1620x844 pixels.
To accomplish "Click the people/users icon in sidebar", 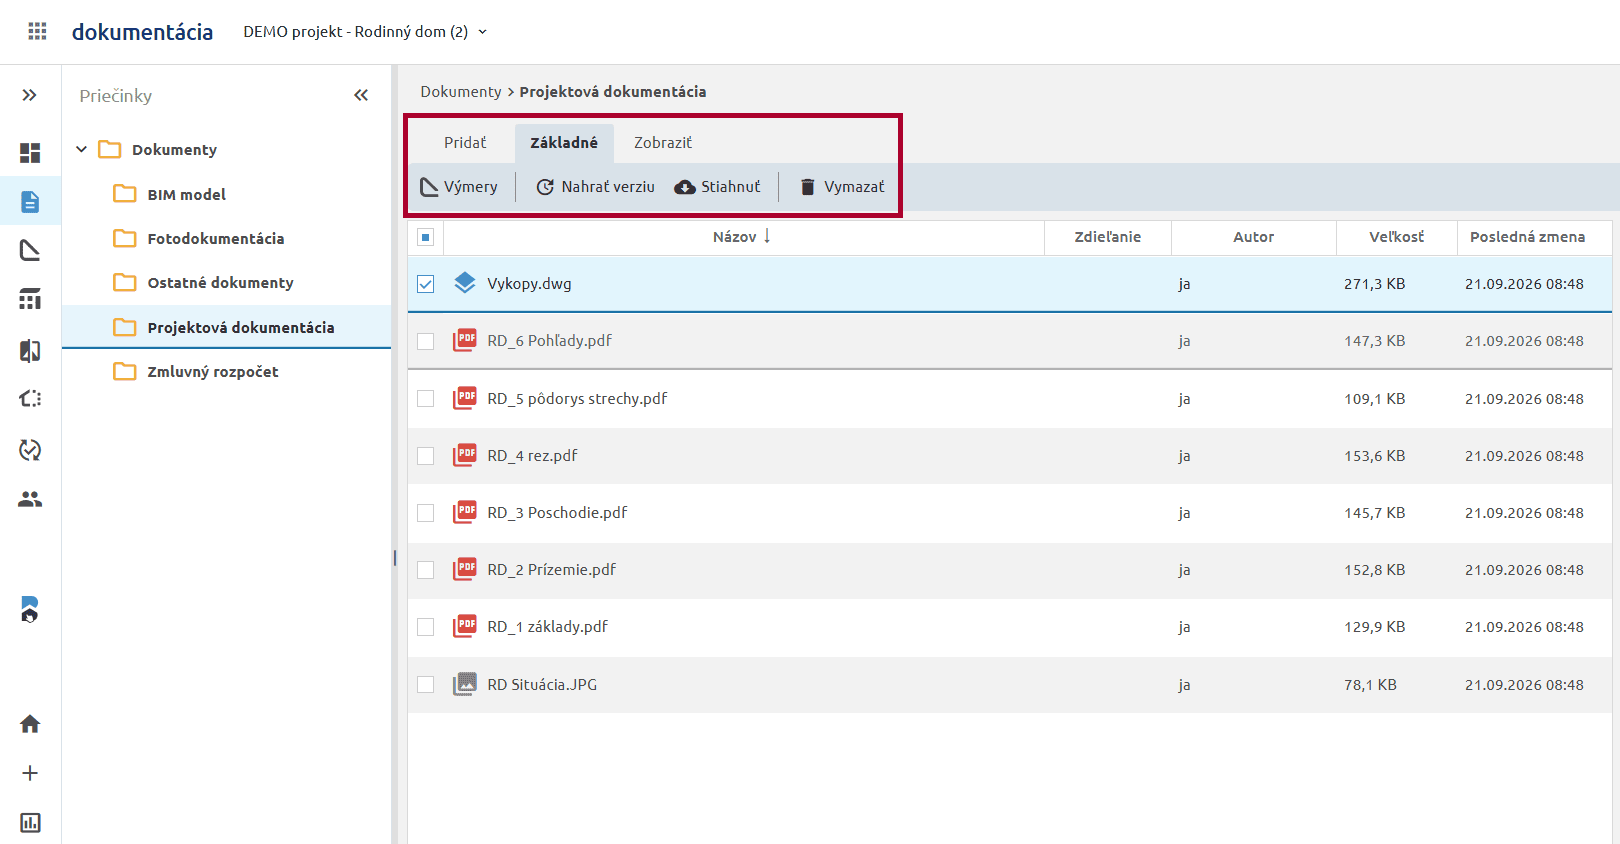I will (30, 499).
